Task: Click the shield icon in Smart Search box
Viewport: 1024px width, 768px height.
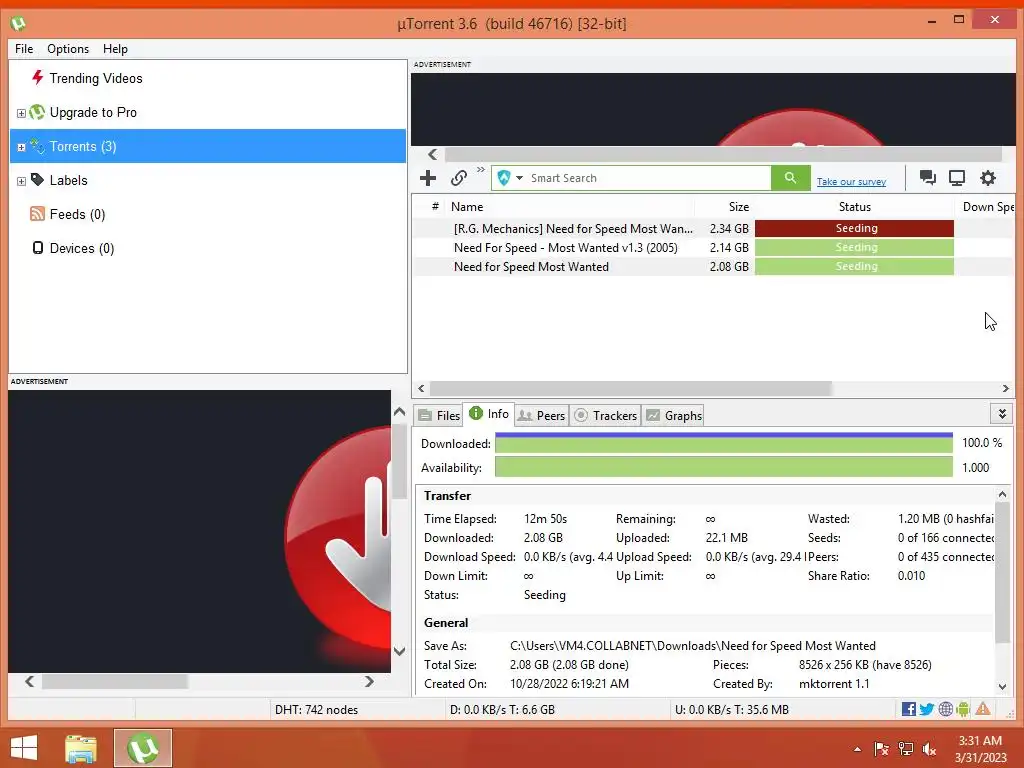Action: click(504, 178)
